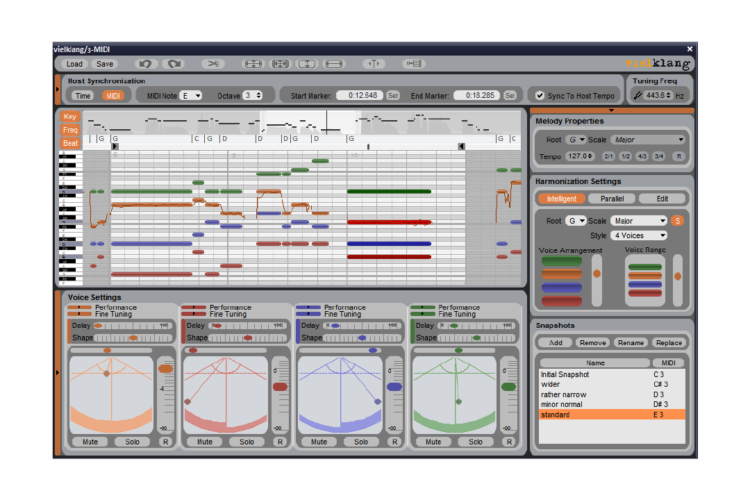Click the tuning fork icon
Viewport: 750px width, 500px height.
point(637,95)
